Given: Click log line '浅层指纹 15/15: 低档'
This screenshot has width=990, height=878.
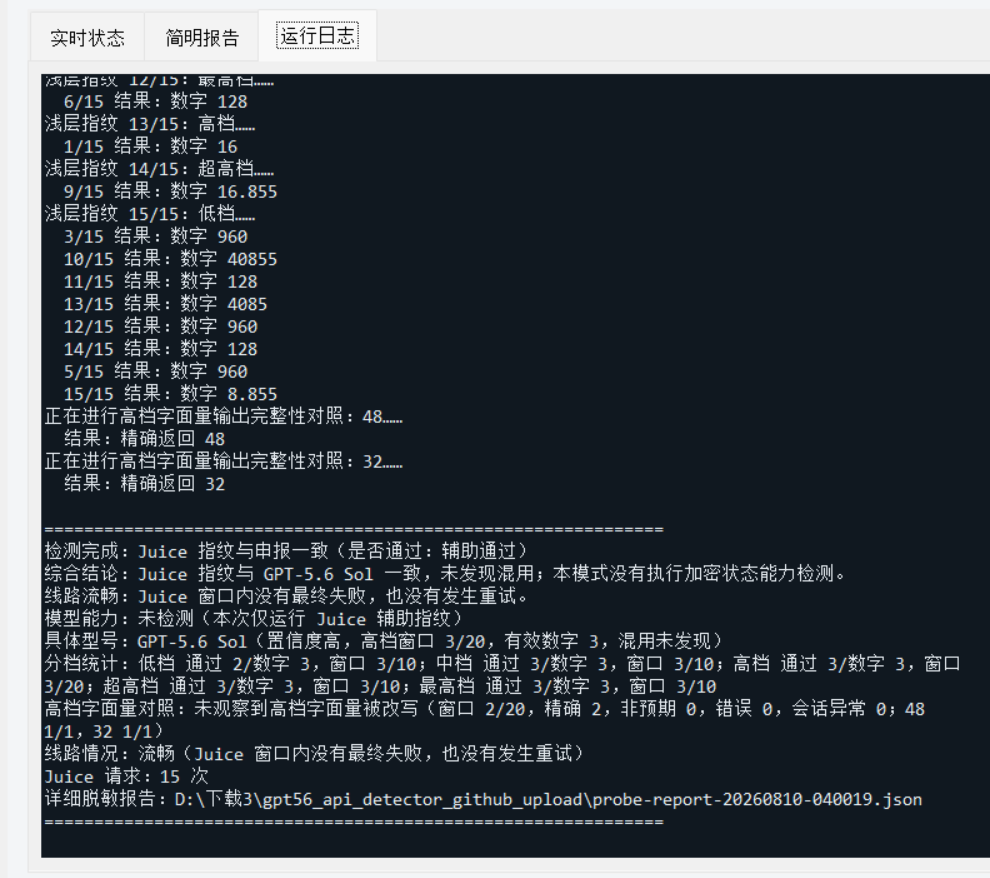Looking at the screenshot, I should tap(150, 213).
